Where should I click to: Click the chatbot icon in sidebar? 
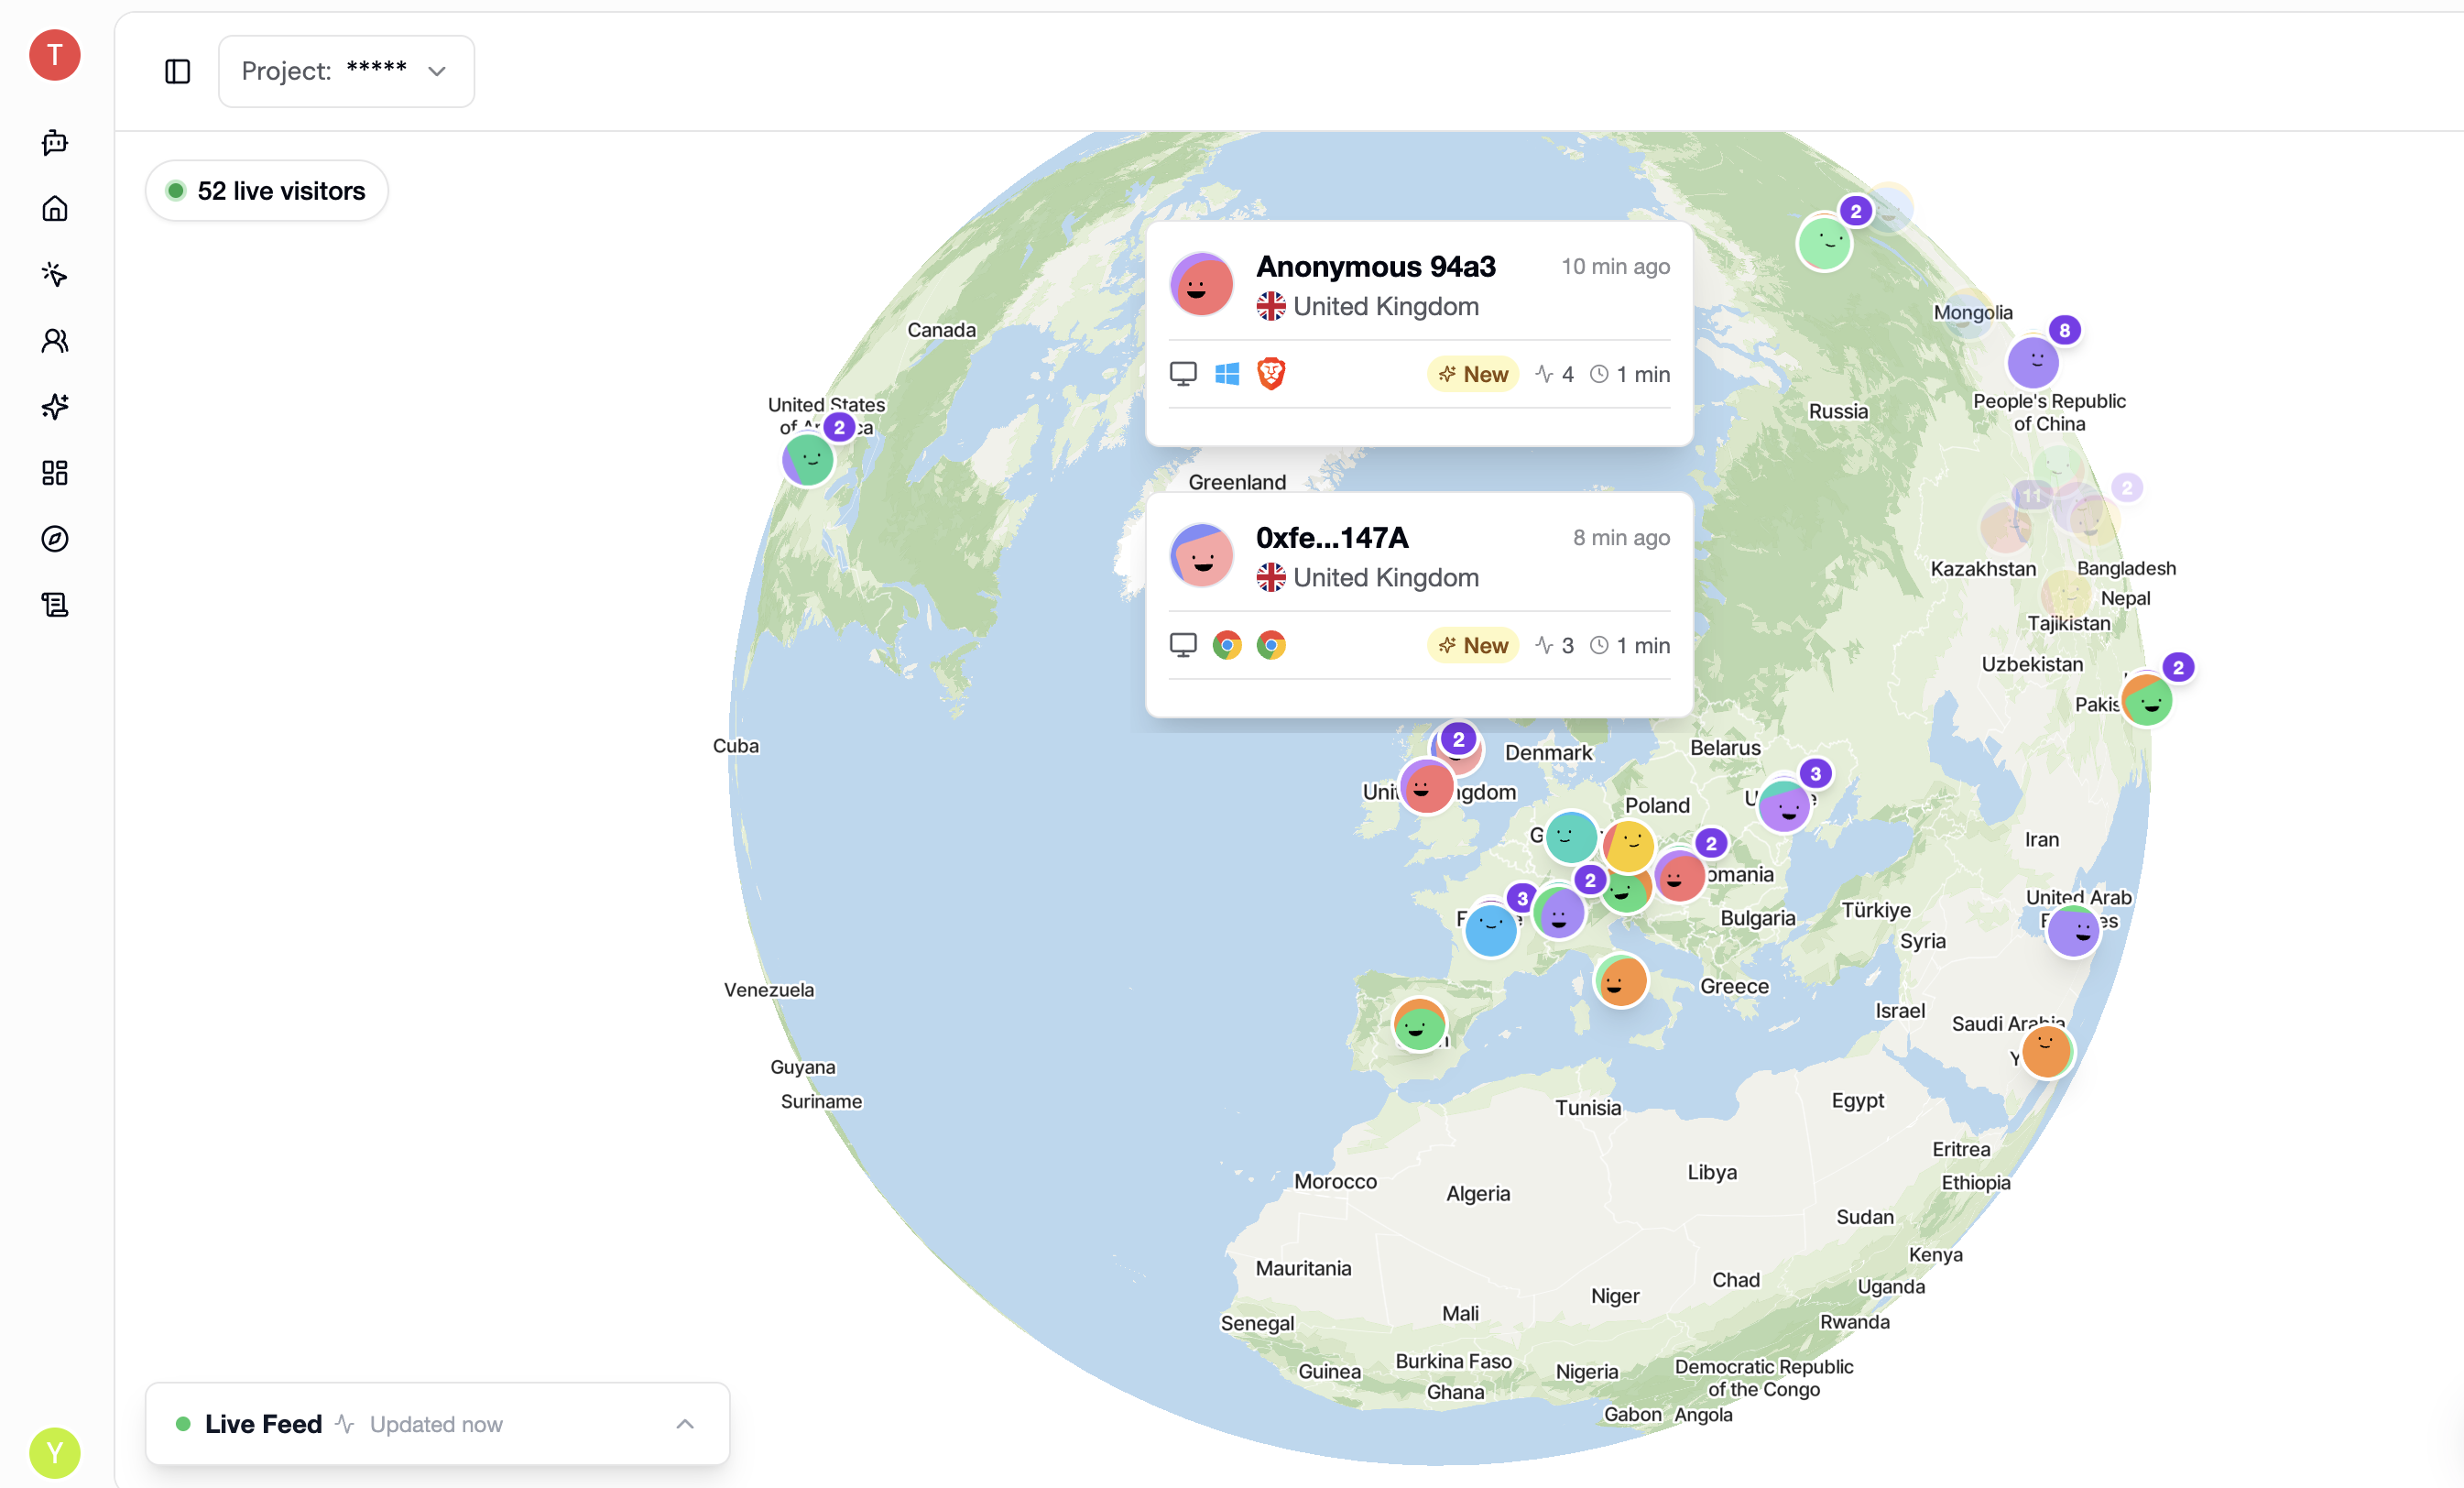[x=55, y=142]
